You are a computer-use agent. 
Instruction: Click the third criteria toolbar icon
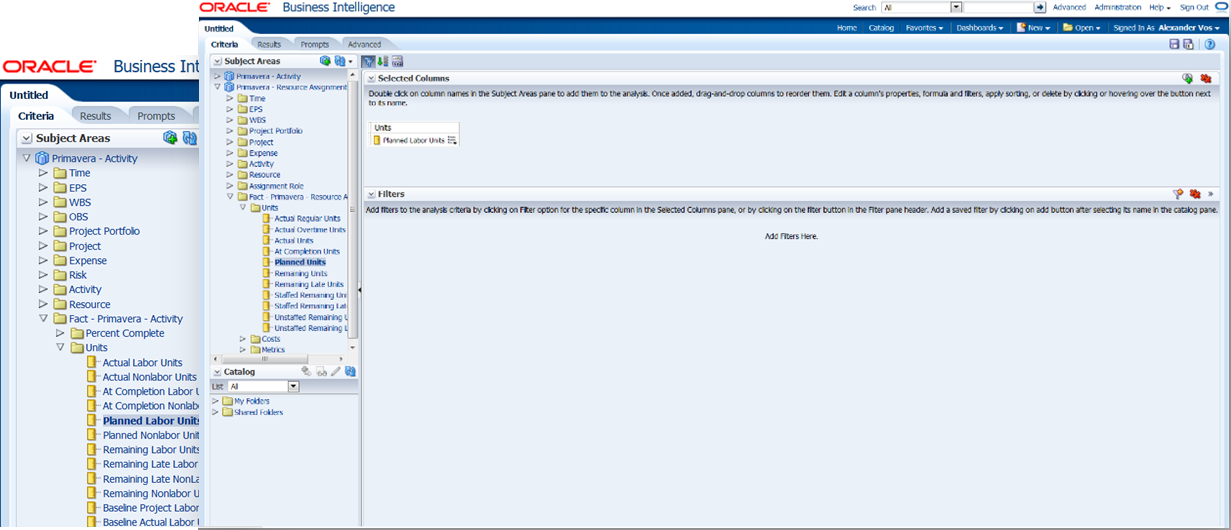397,61
